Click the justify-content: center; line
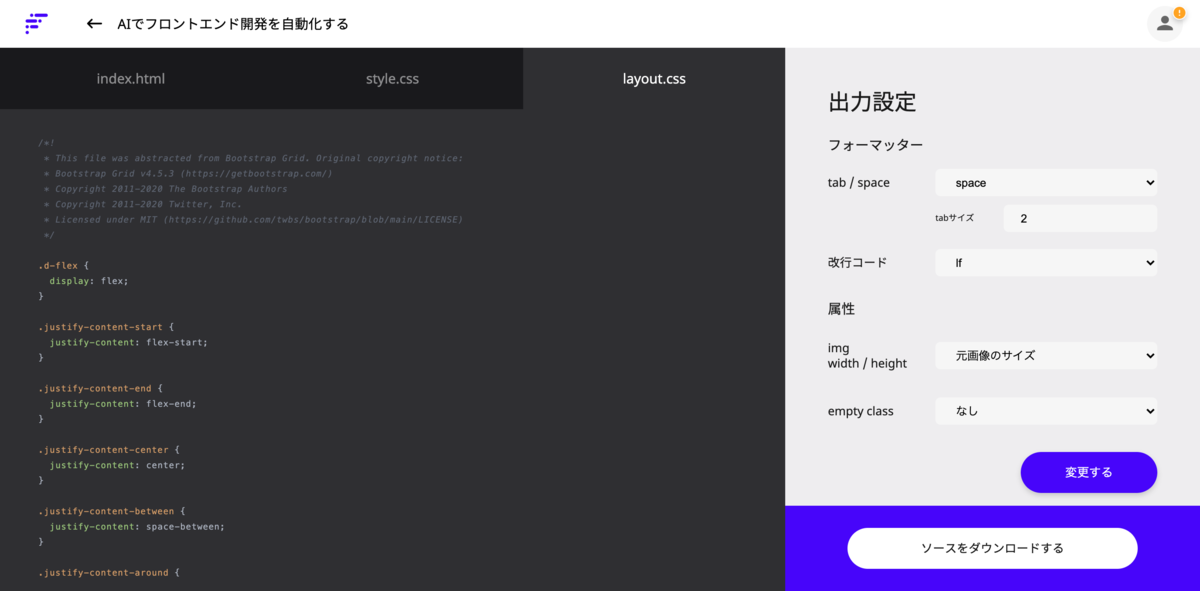 [x=117, y=465]
